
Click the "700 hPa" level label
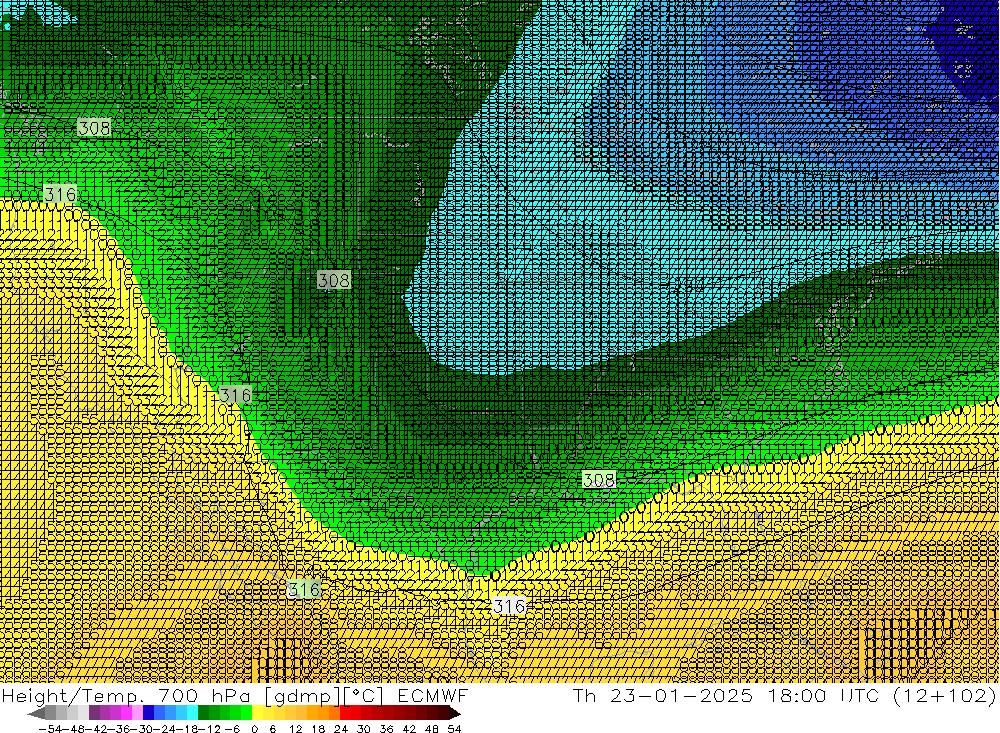(205, 695)
